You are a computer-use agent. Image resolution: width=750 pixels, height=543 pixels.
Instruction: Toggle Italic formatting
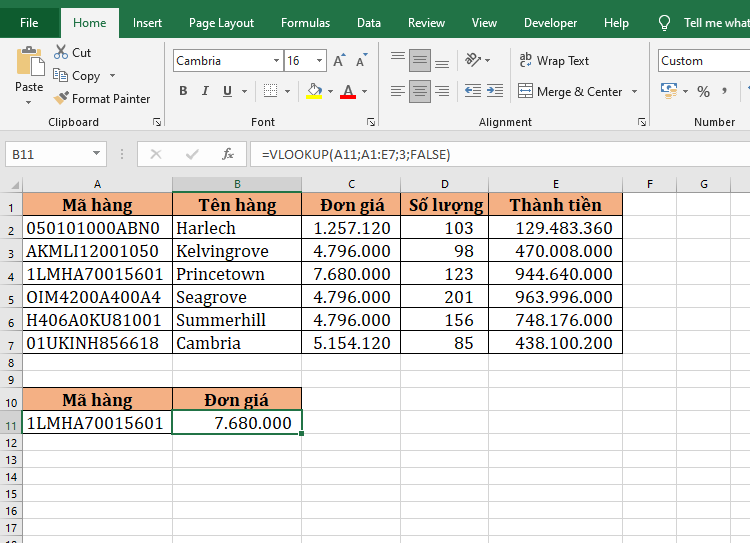(x=206, y=92)
